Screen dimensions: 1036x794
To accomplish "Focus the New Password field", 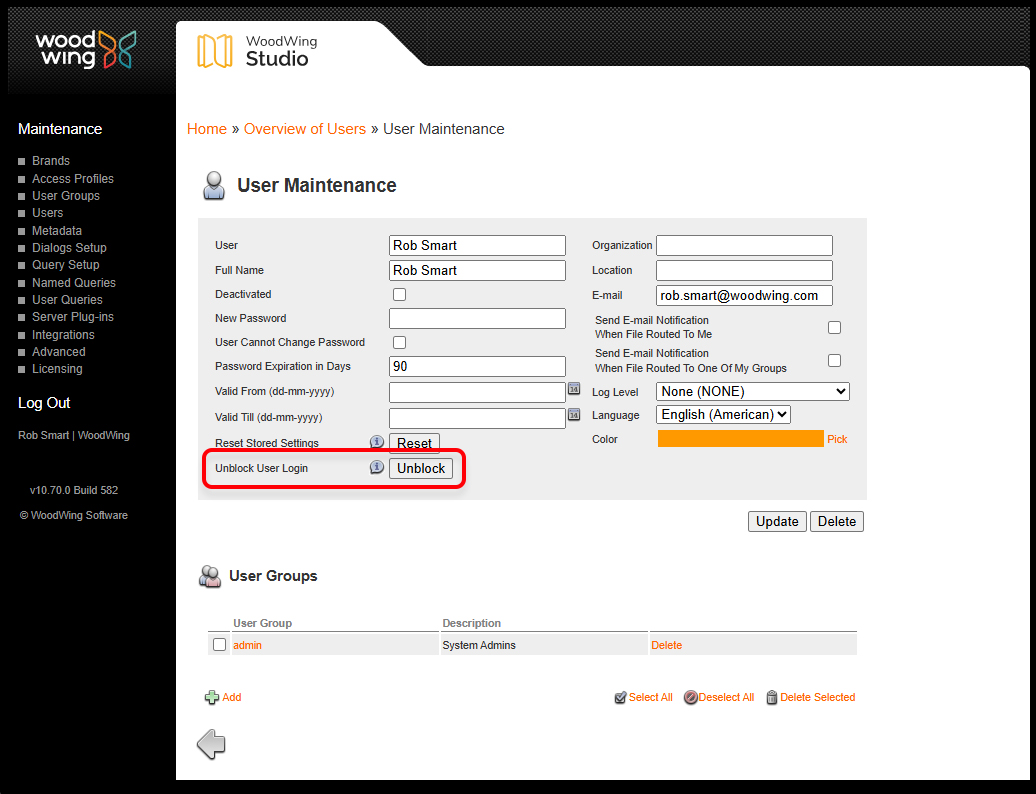I will [x=477, y=318].
